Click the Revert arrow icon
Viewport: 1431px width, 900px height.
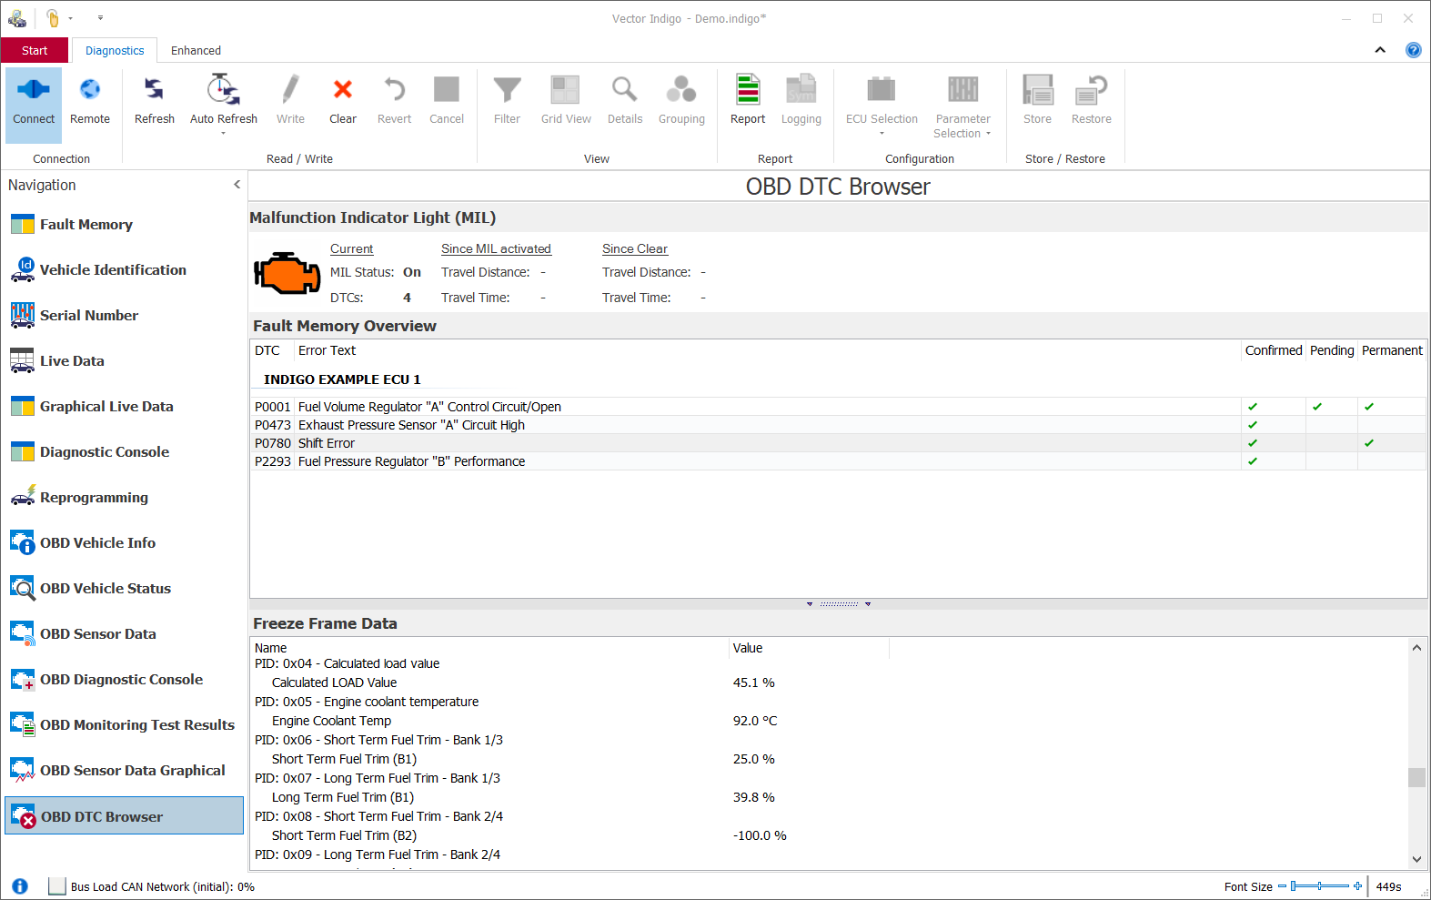click(394, 90)
